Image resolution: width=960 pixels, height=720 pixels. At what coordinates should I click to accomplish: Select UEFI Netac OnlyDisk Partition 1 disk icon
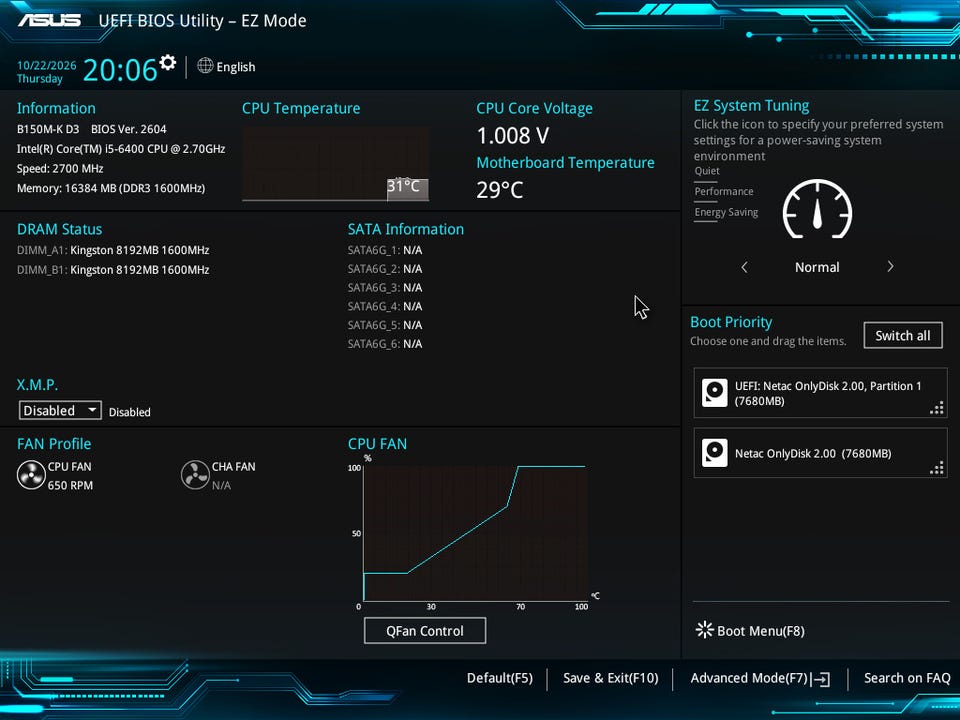coord(714,393)
